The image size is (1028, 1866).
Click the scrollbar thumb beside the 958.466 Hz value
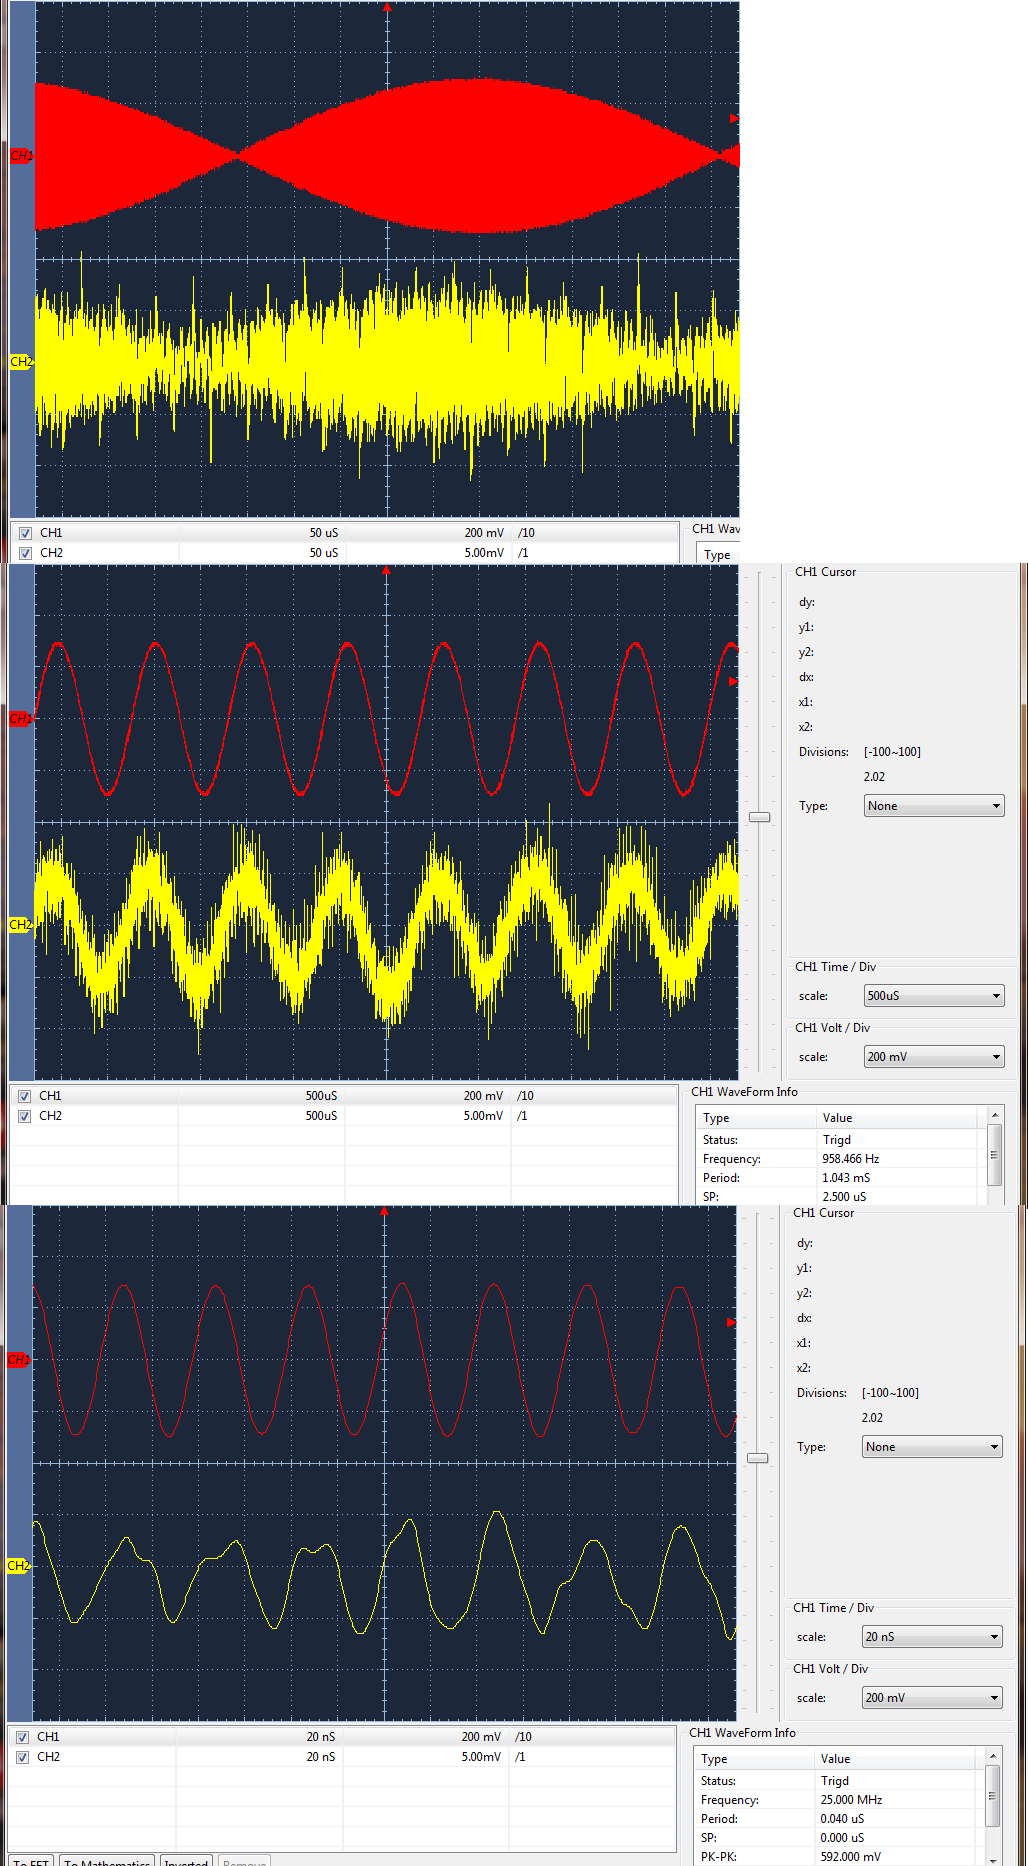click(994, 1154)
